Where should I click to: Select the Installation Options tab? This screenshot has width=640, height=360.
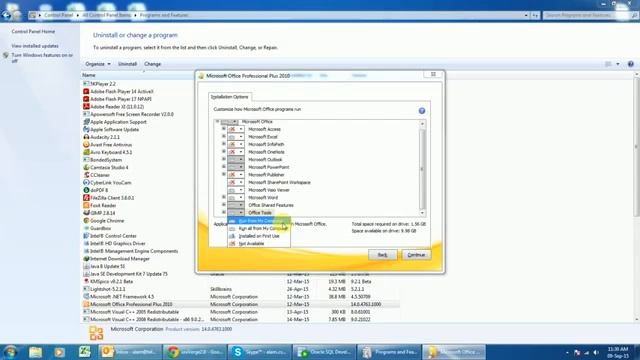(229, 97)
